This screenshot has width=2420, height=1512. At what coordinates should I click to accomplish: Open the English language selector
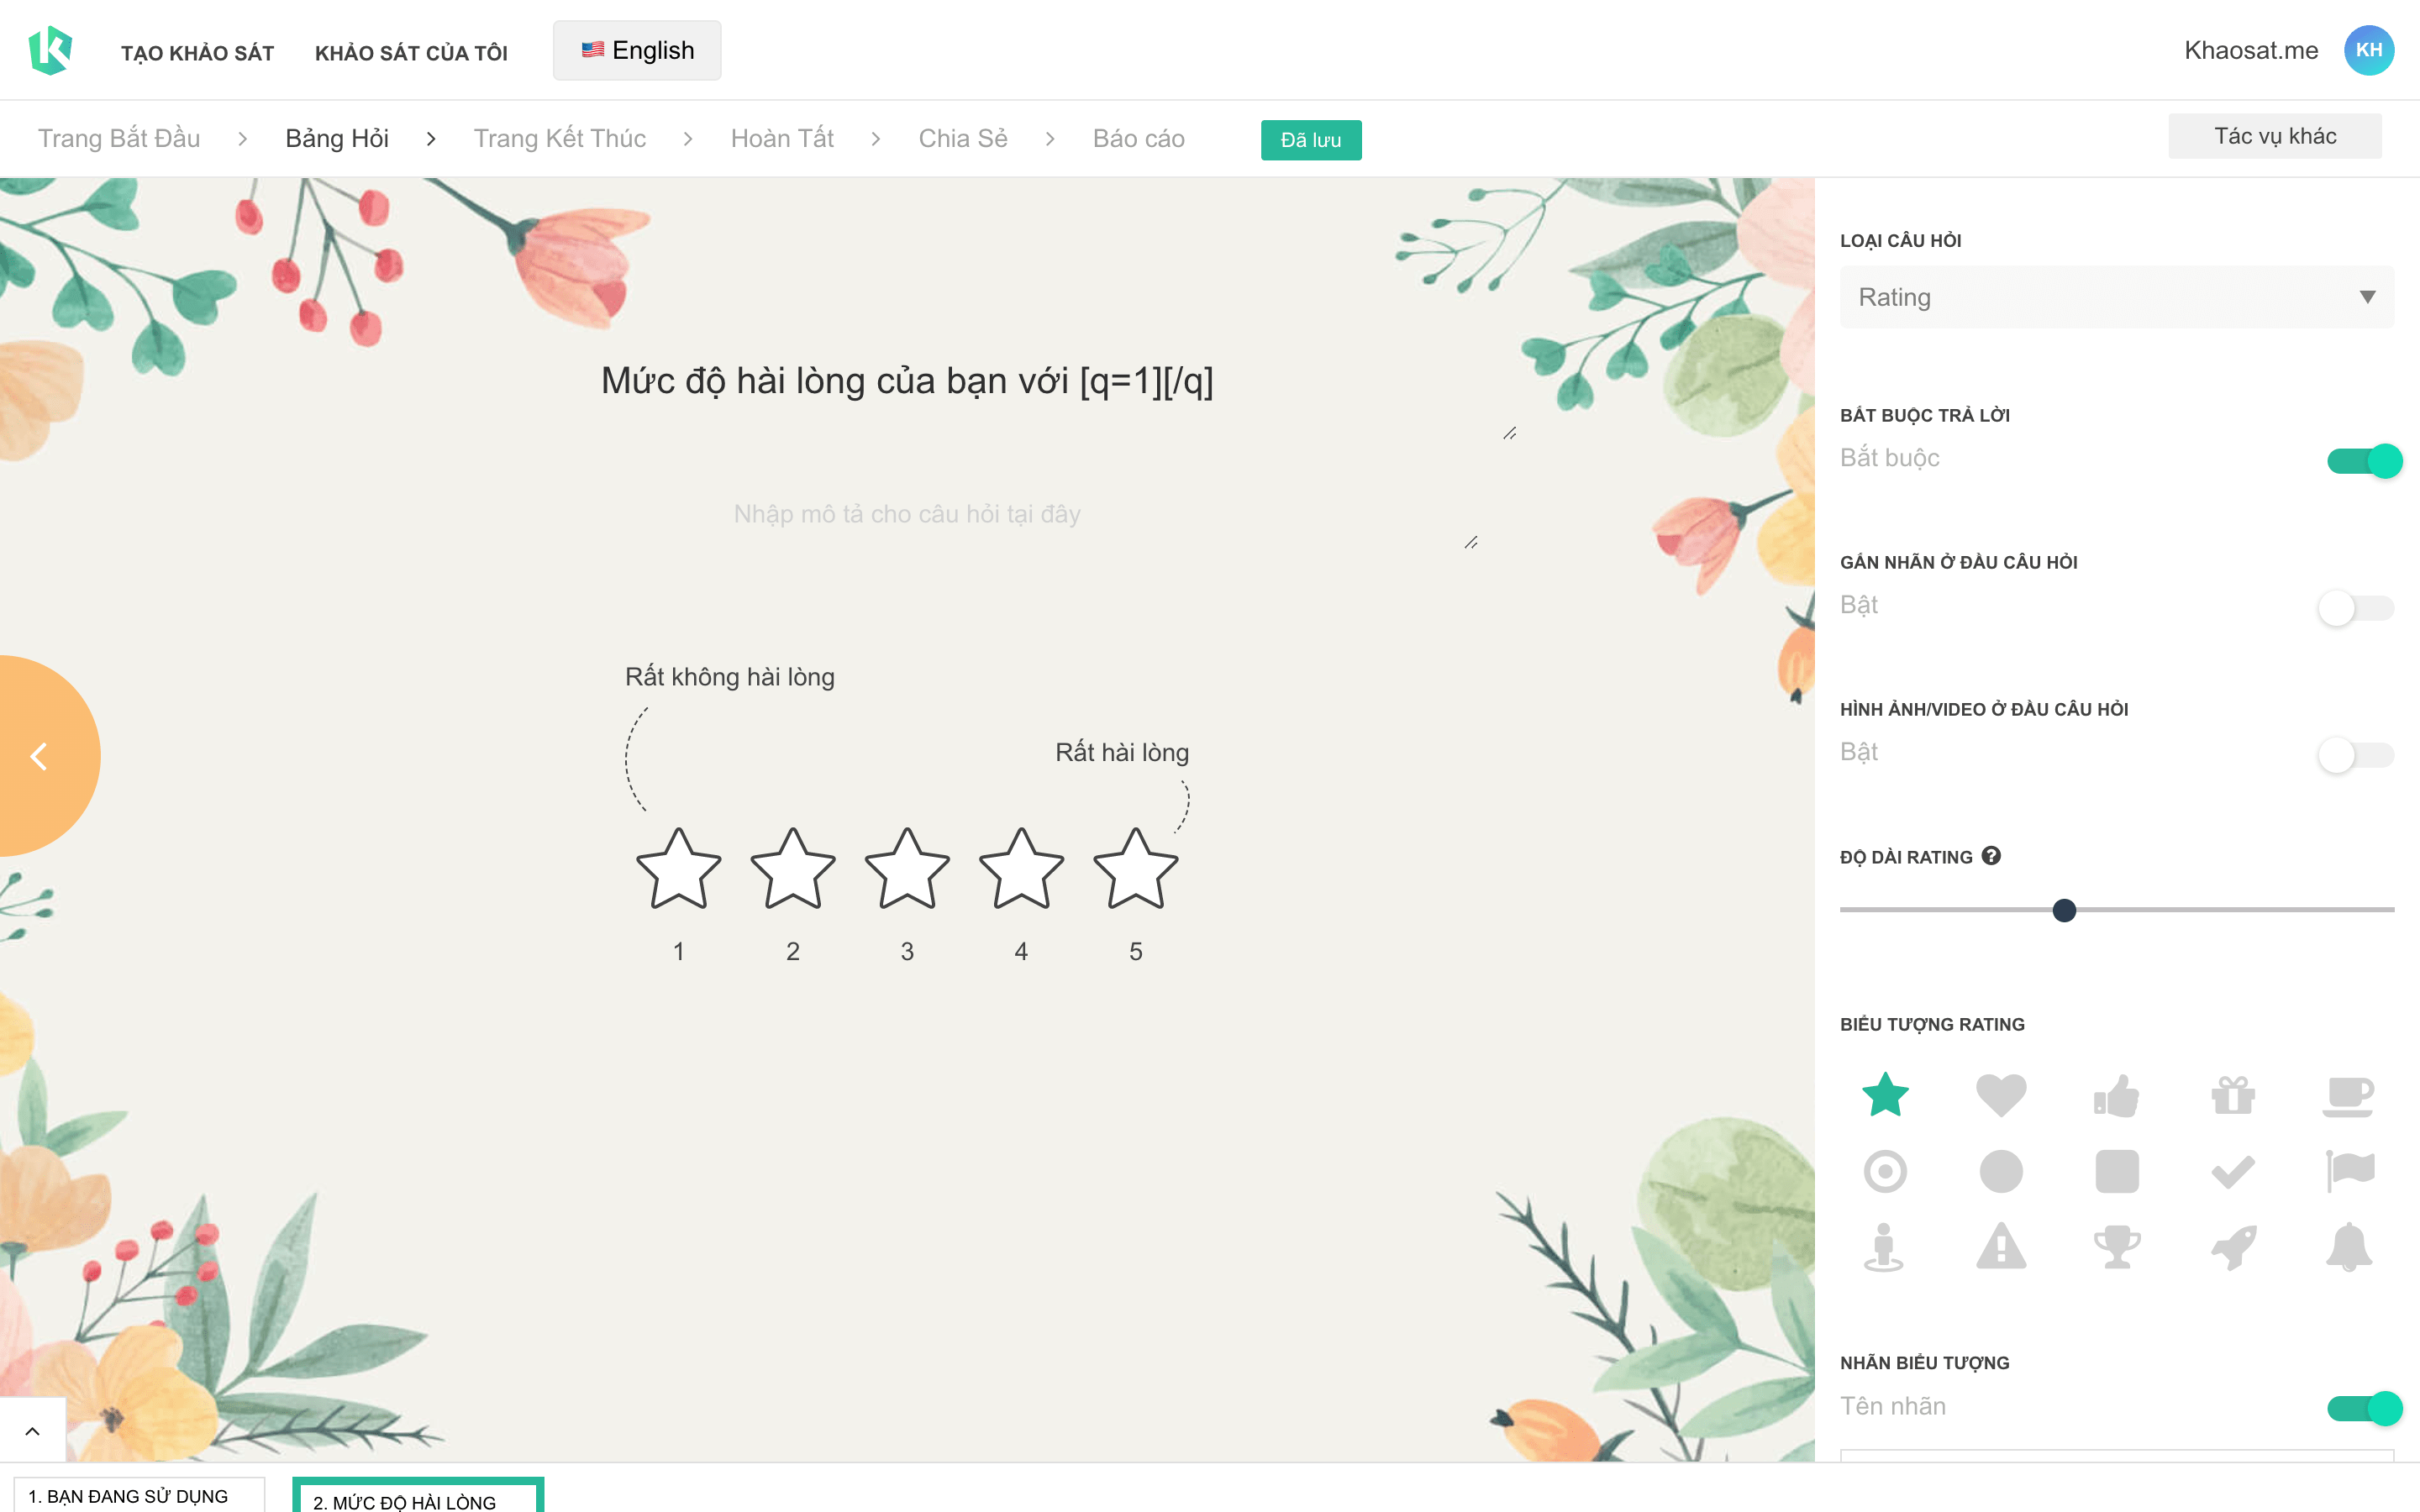pos(637,50)
